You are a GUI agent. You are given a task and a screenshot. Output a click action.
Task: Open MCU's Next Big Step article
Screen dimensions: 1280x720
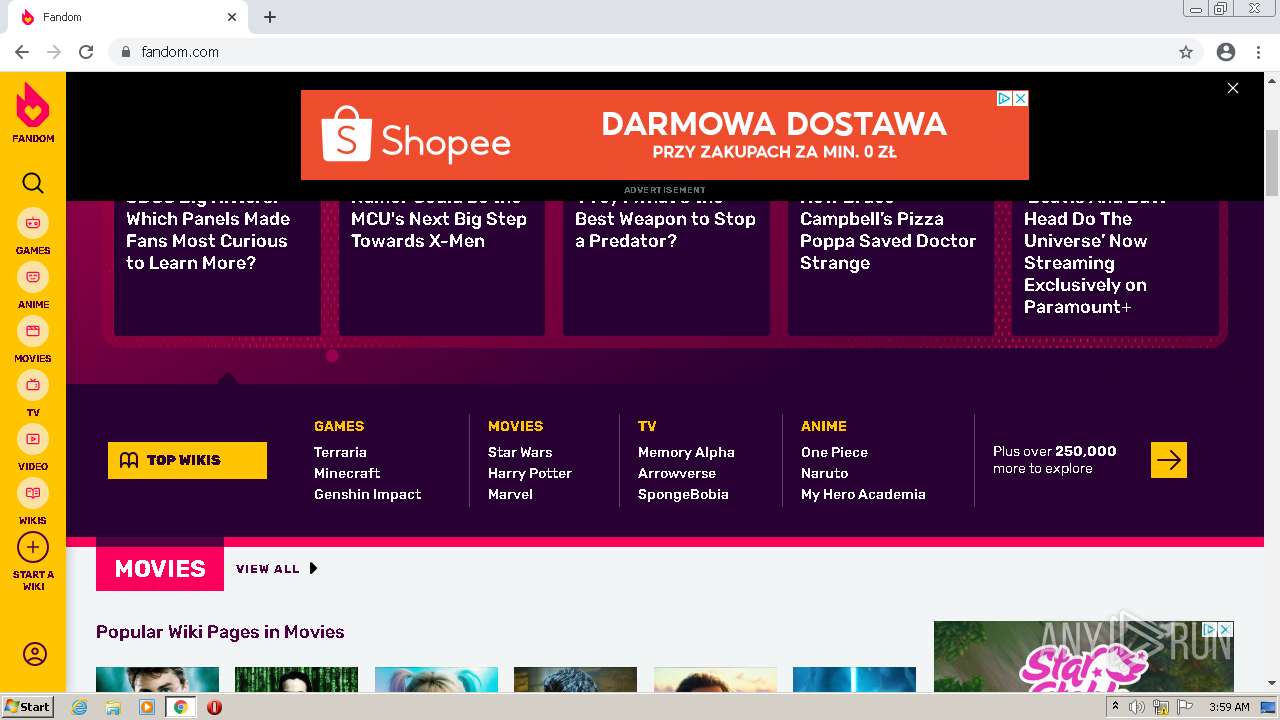pyautogui.click(x=442, y=268)
